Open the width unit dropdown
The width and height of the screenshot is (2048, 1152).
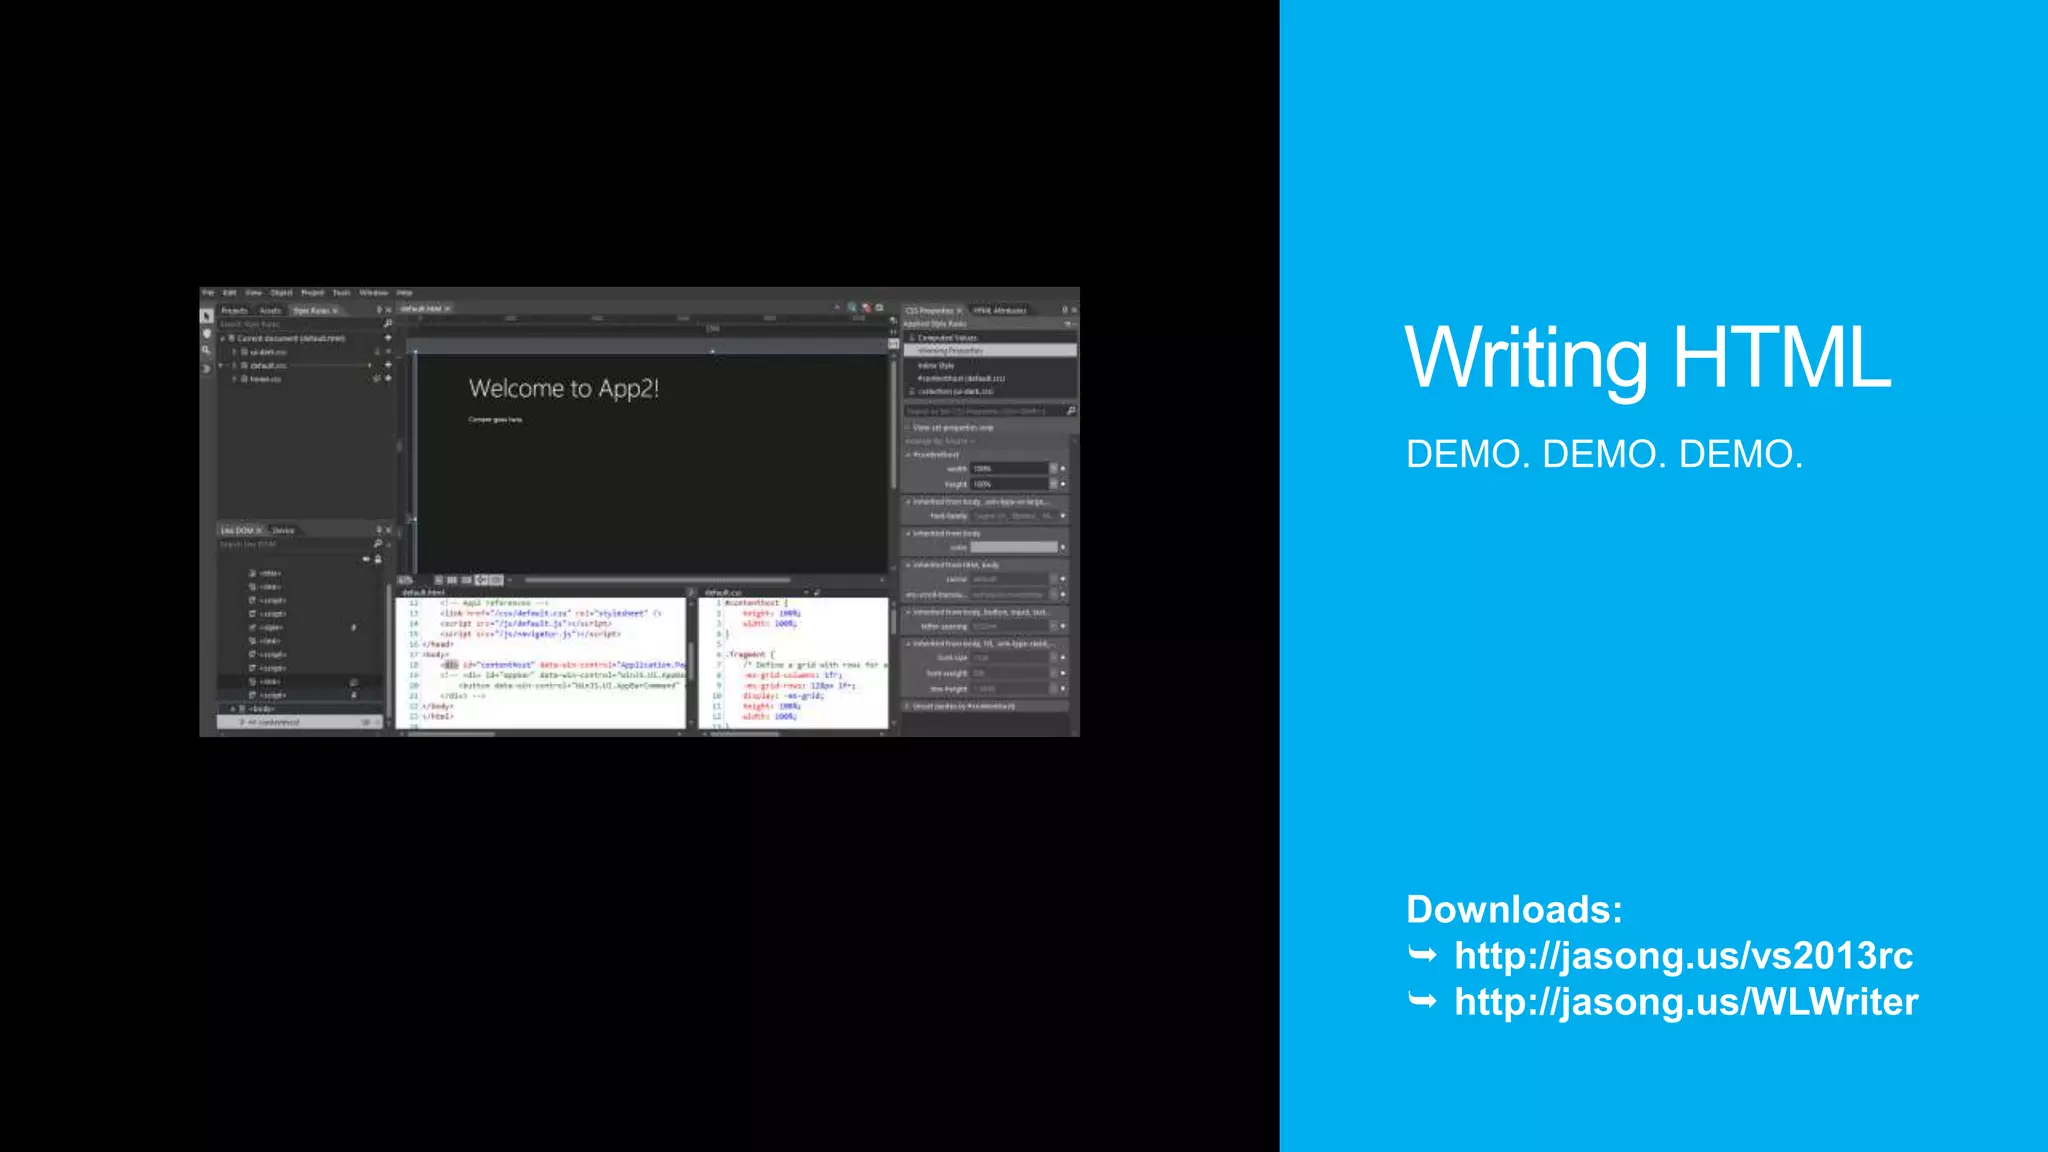click(x=1053, y=469)
